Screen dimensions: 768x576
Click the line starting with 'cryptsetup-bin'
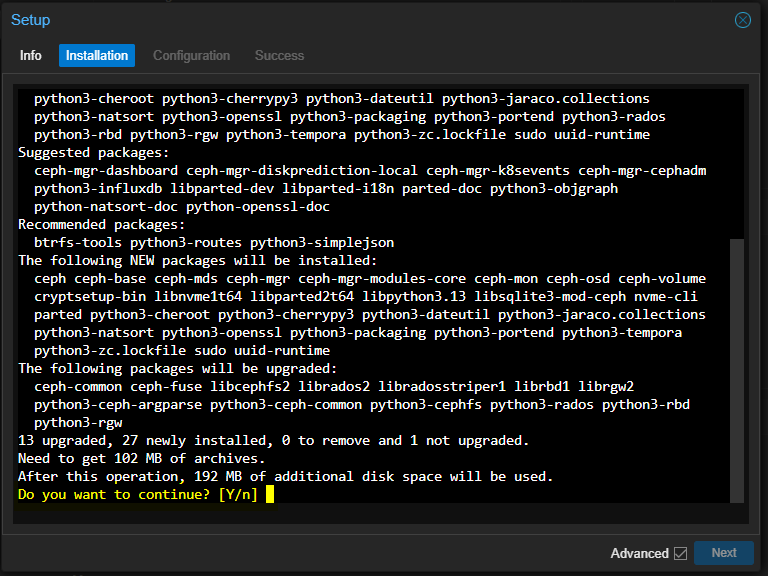pyautogui.click(x=366, y=296)
